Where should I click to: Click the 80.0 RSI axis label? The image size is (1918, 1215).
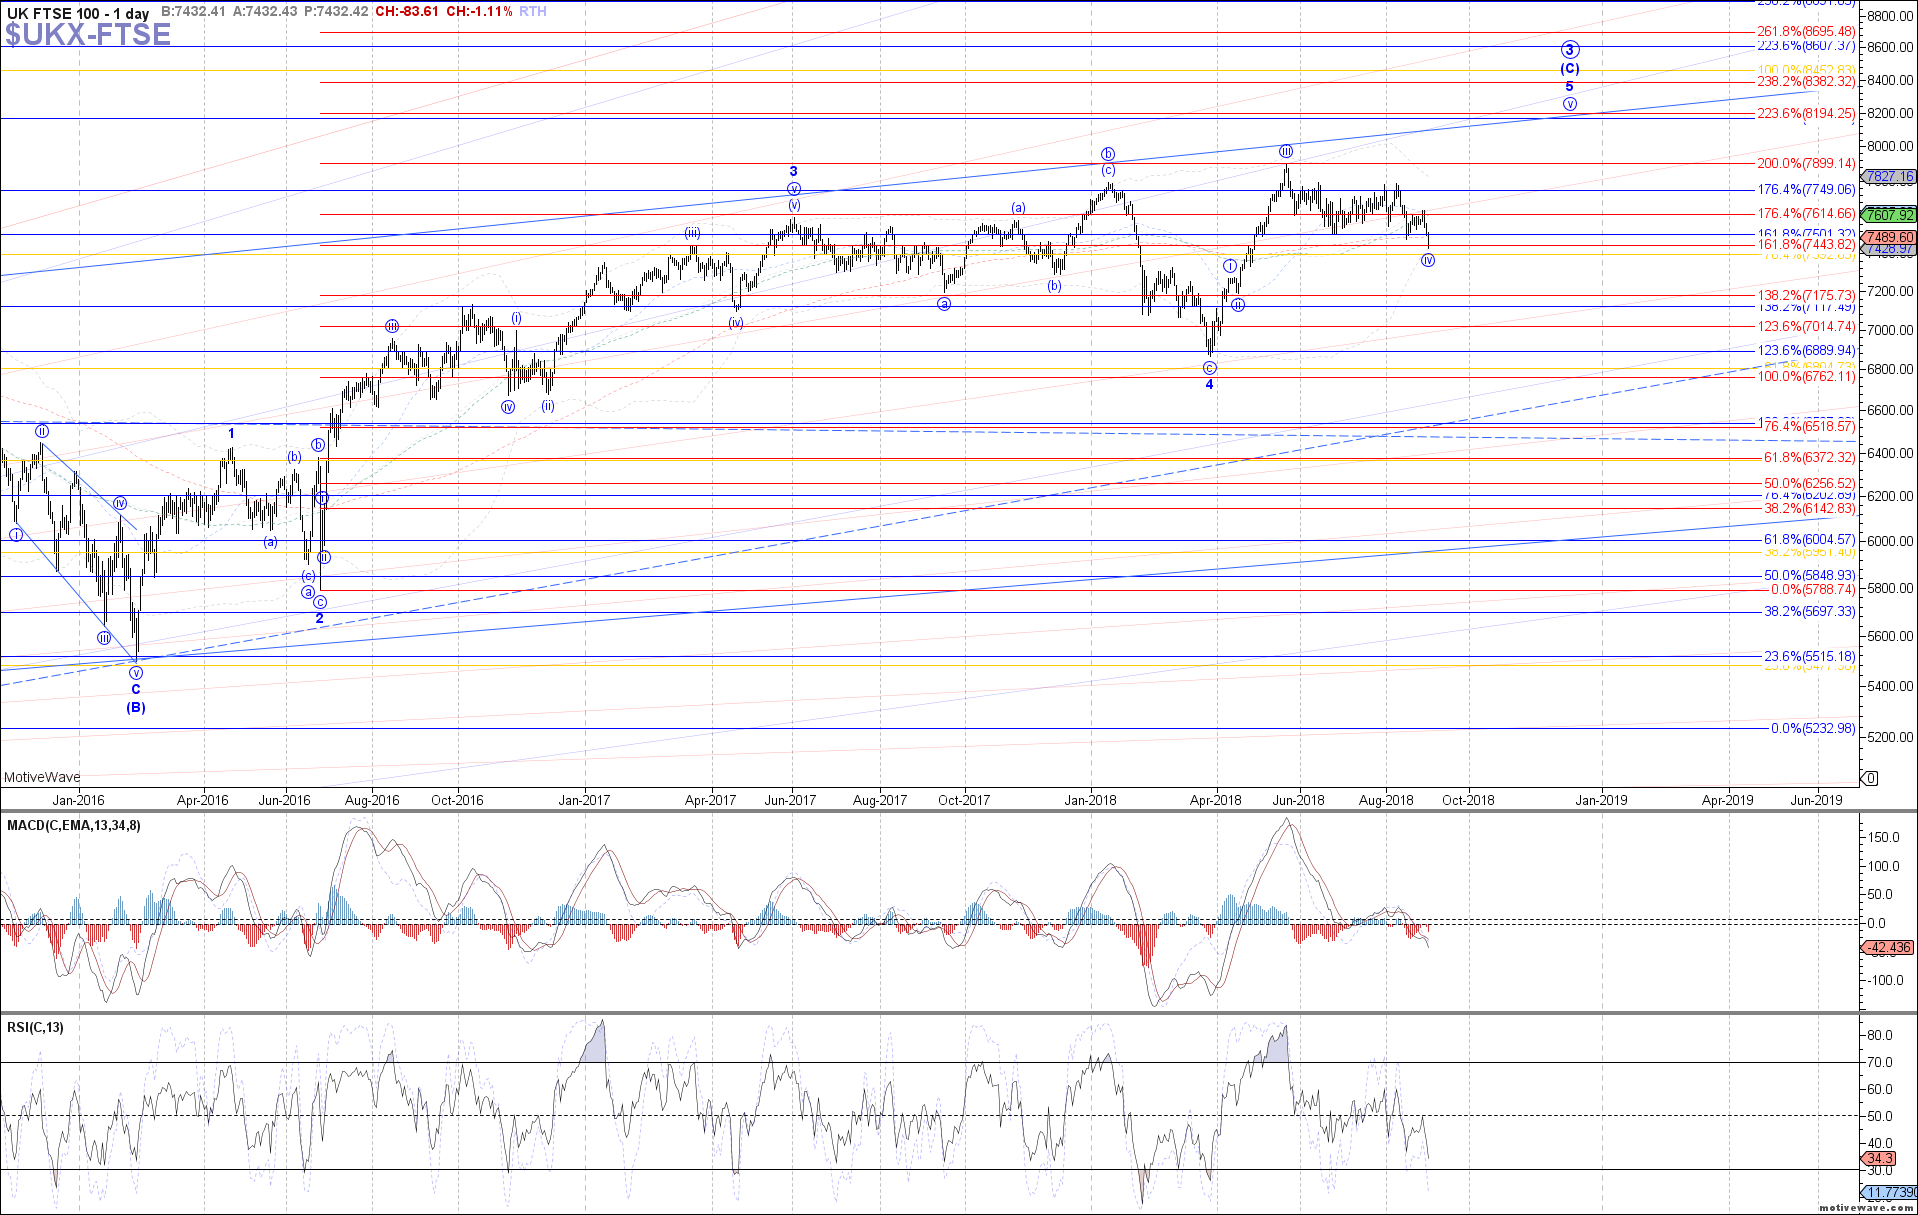click(1879, 1035)
